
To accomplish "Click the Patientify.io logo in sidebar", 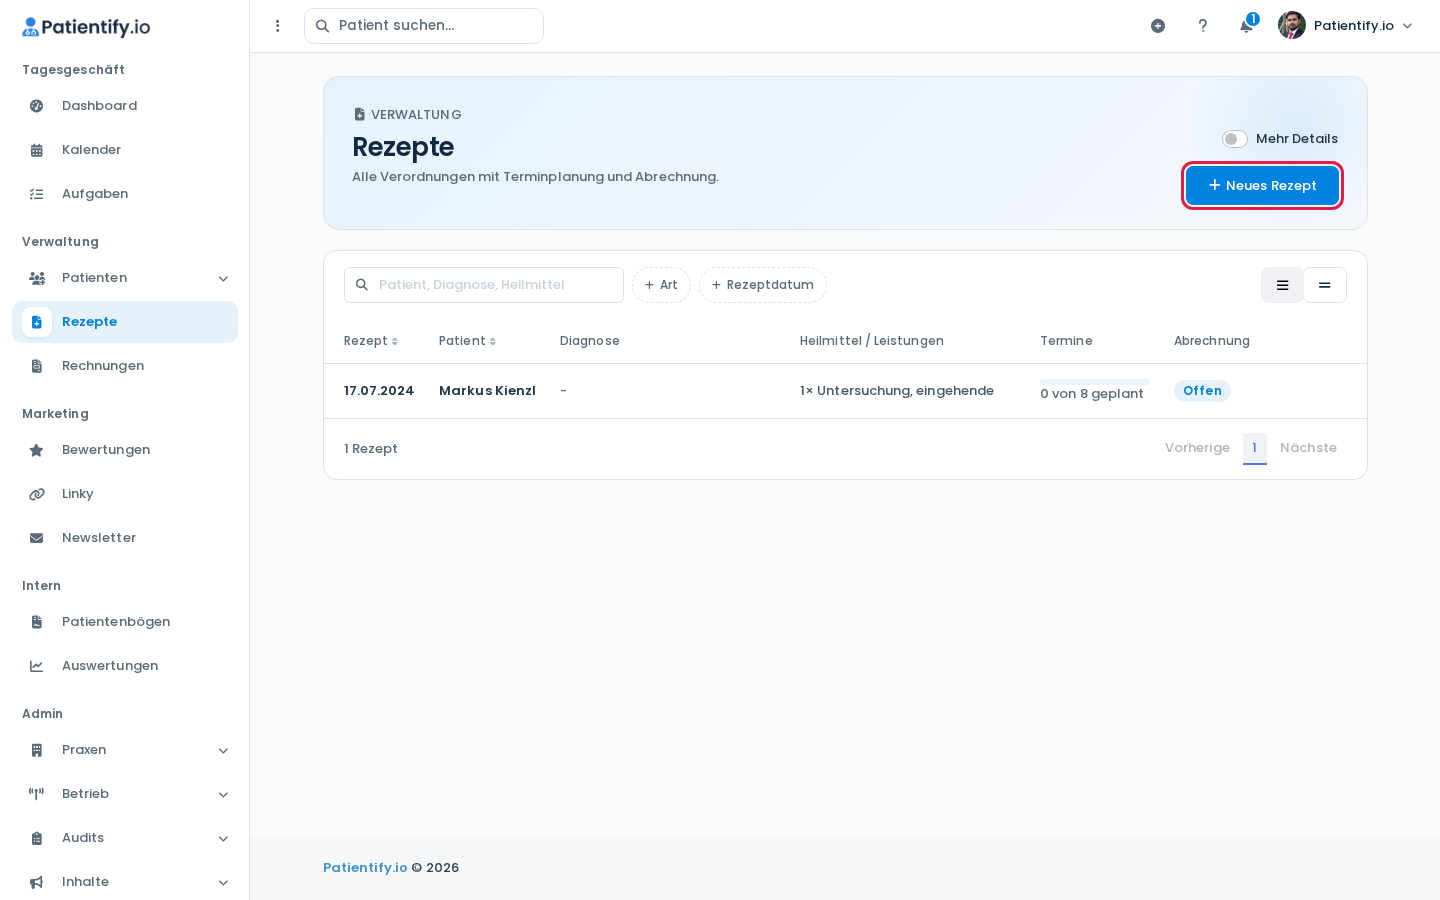I will (x=86, y=27).
